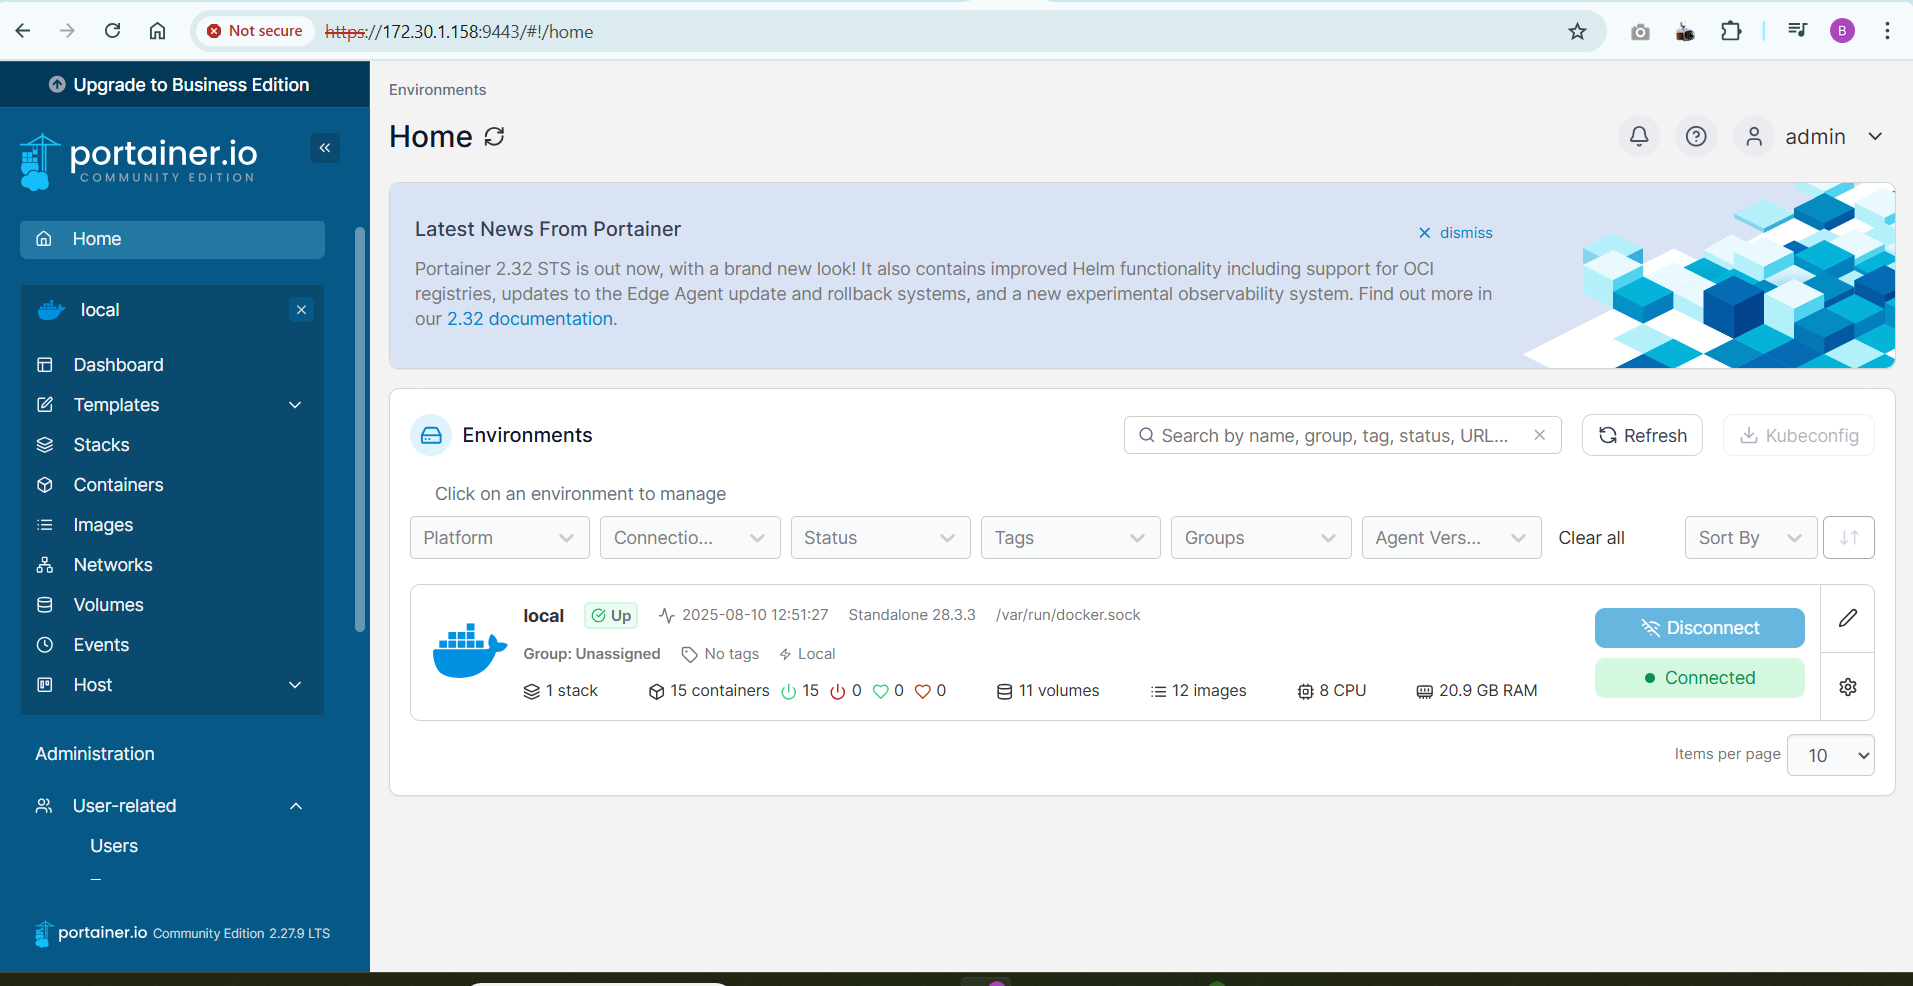Open the 2.32 documentation link
The height and width of the screenshot is (986, 1913).
[530, 319]
